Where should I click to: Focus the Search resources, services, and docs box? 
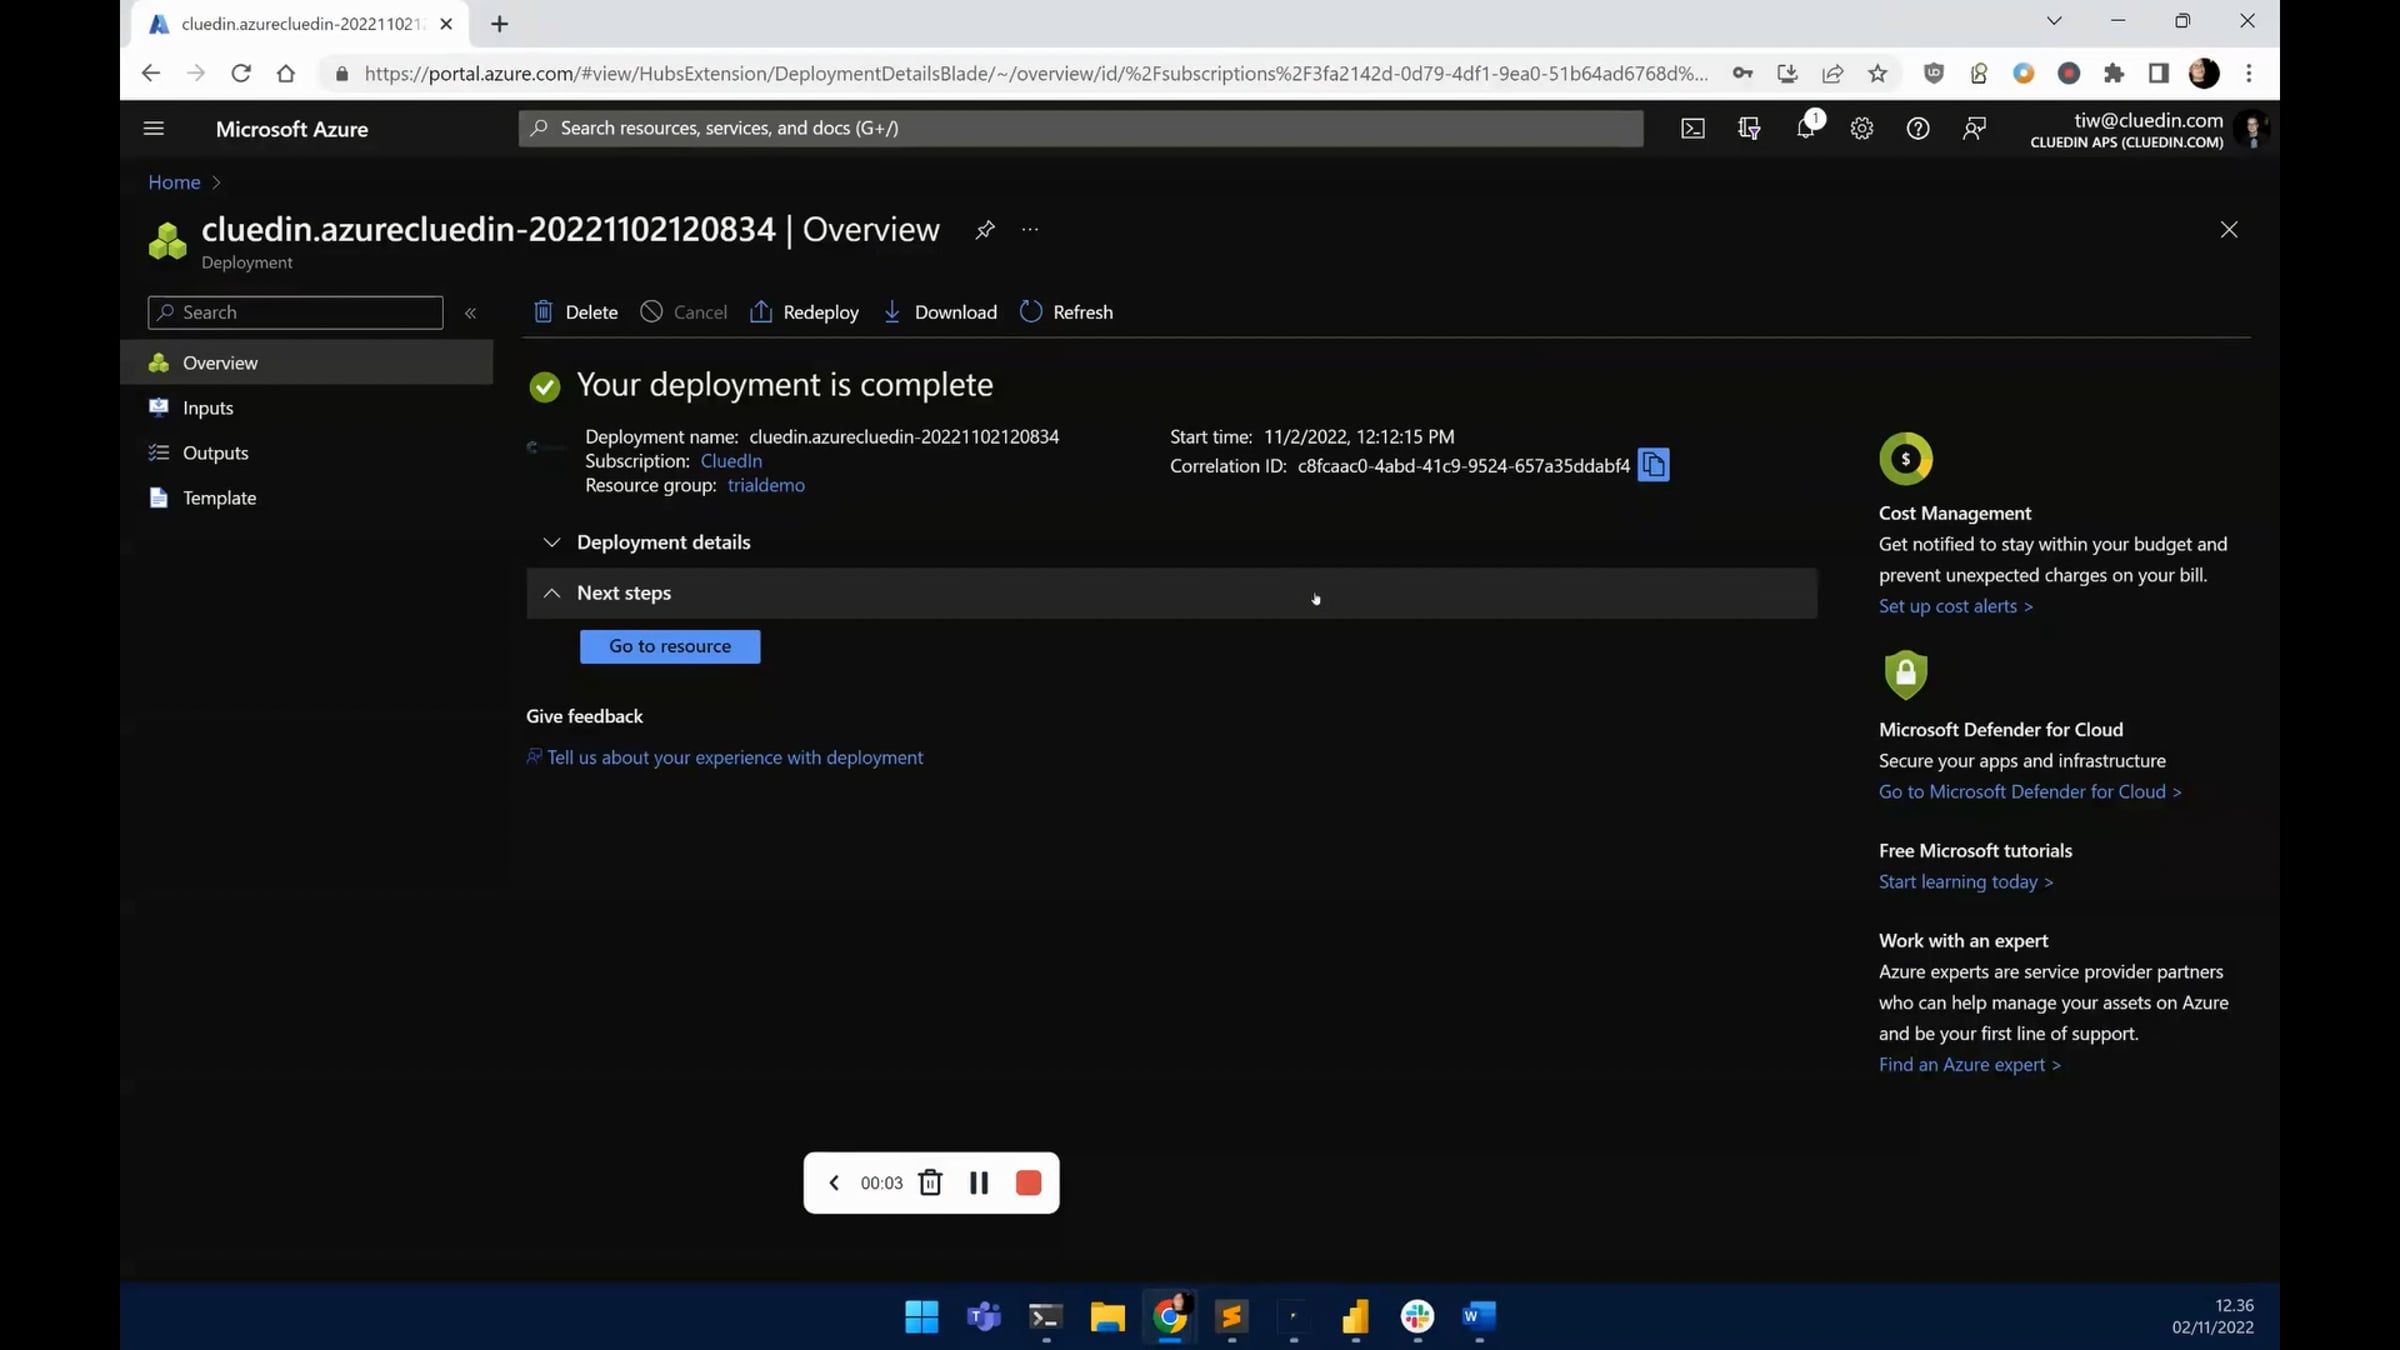[x=1080, y=128]
